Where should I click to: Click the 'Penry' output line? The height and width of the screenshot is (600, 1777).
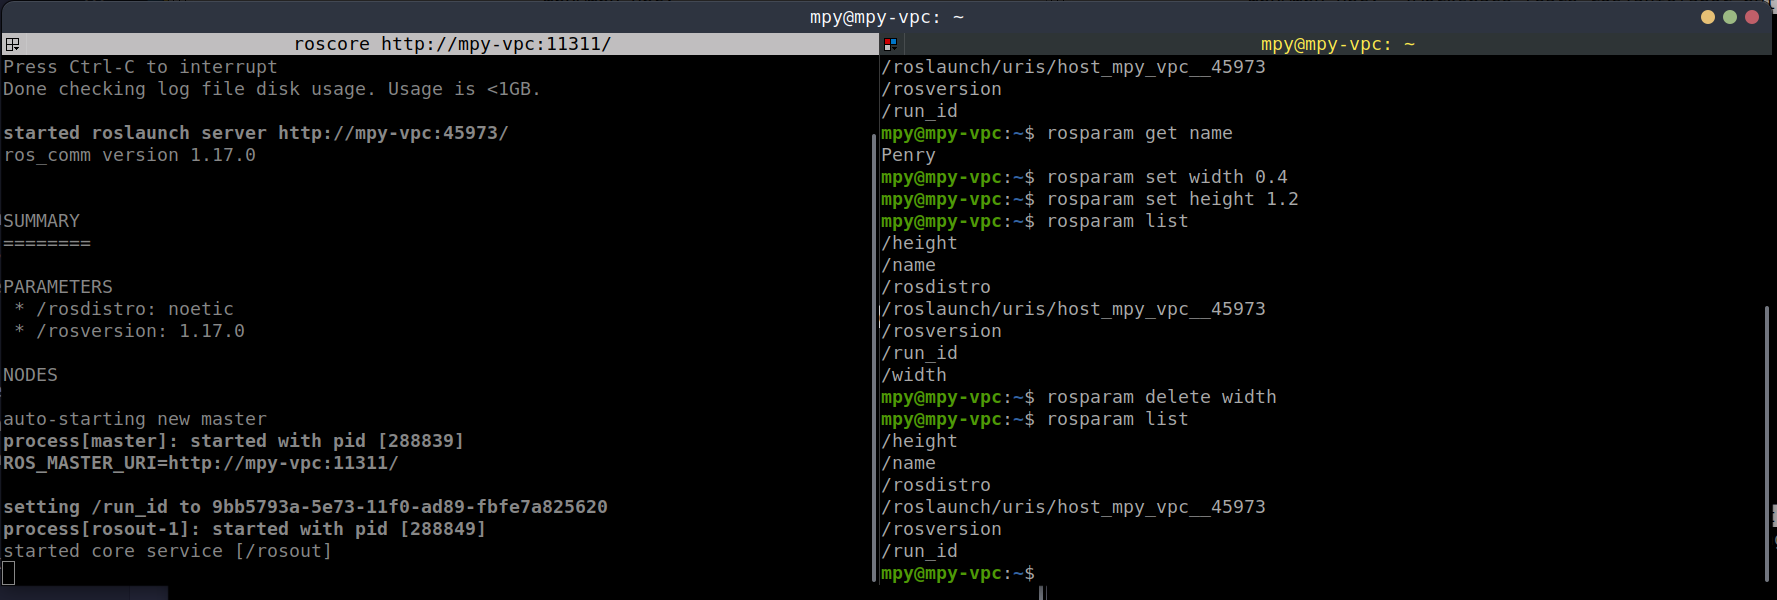pyautogui.click(x=908, y=155)
